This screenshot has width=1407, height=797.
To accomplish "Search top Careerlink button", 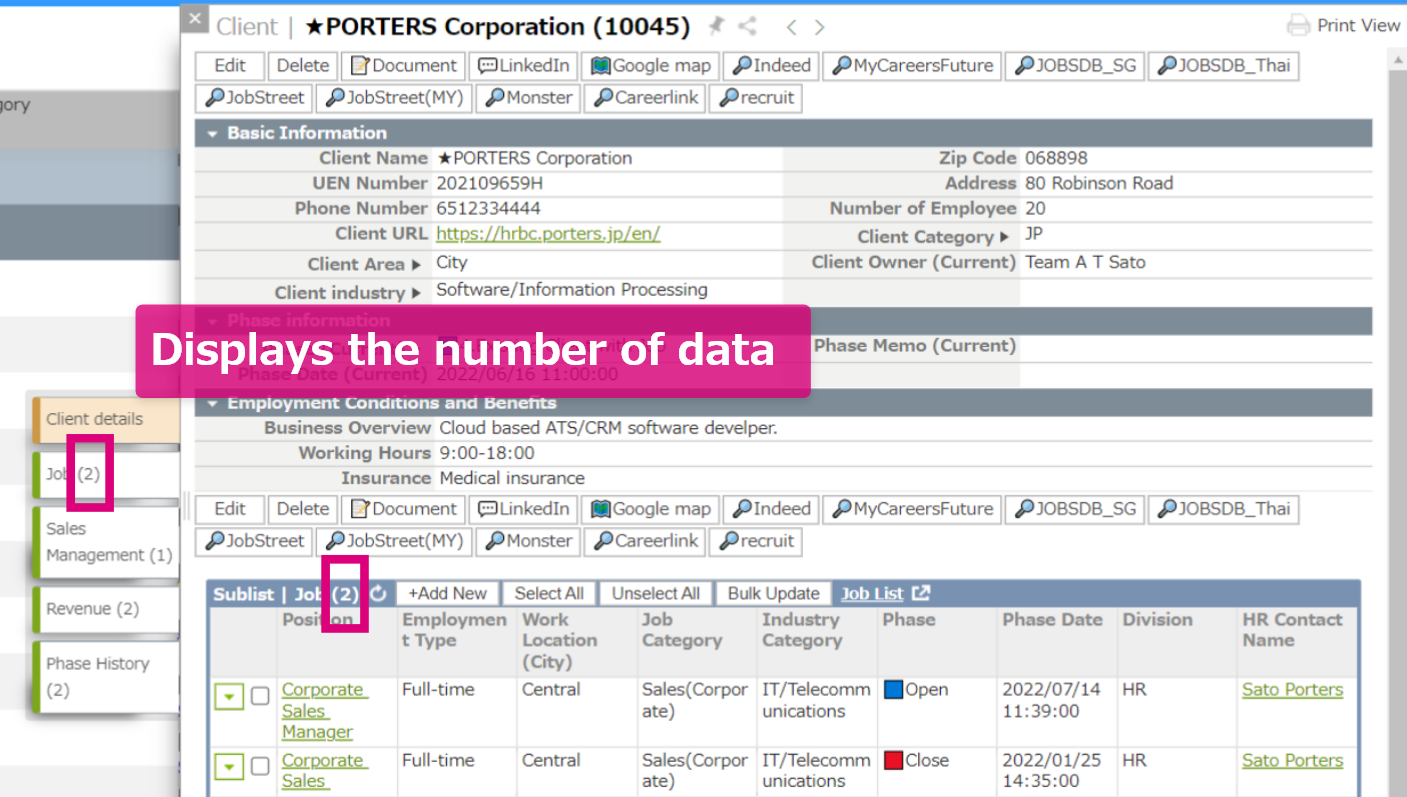I will 645,98.
